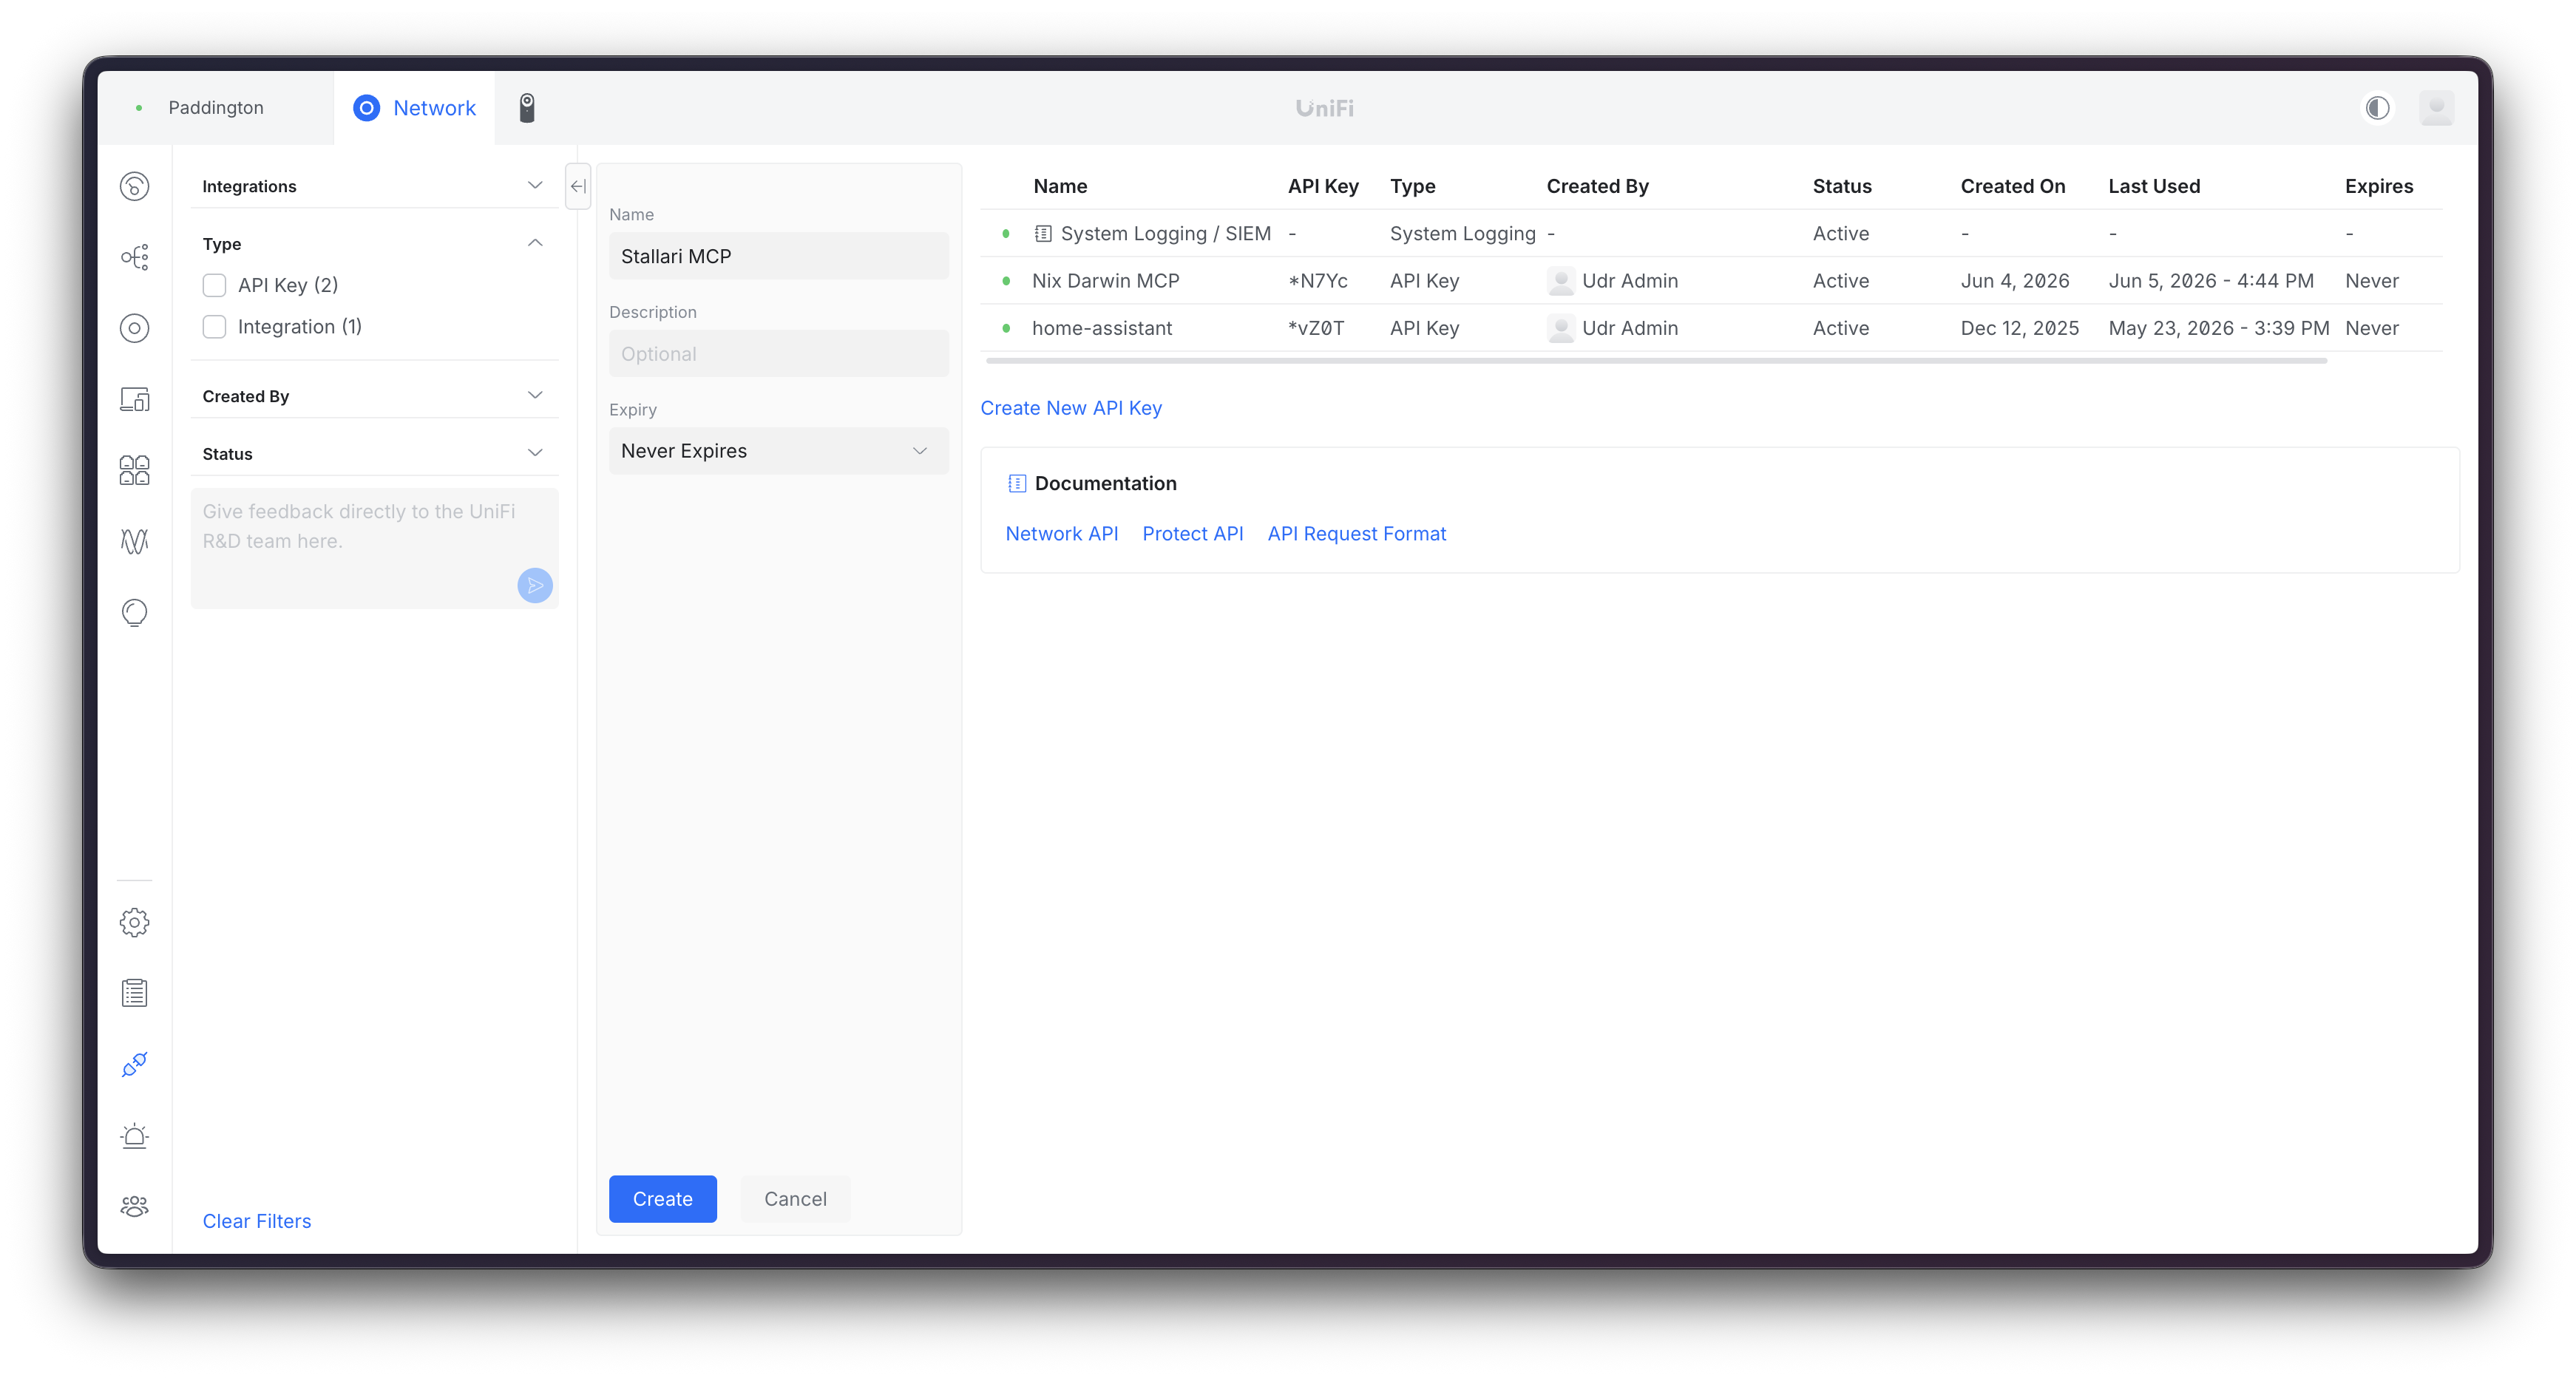Image resolution: width=2576 pixels, height=1378 pixels.
Task: Open the Alarm Manager siren icon
Action: 134,1135
